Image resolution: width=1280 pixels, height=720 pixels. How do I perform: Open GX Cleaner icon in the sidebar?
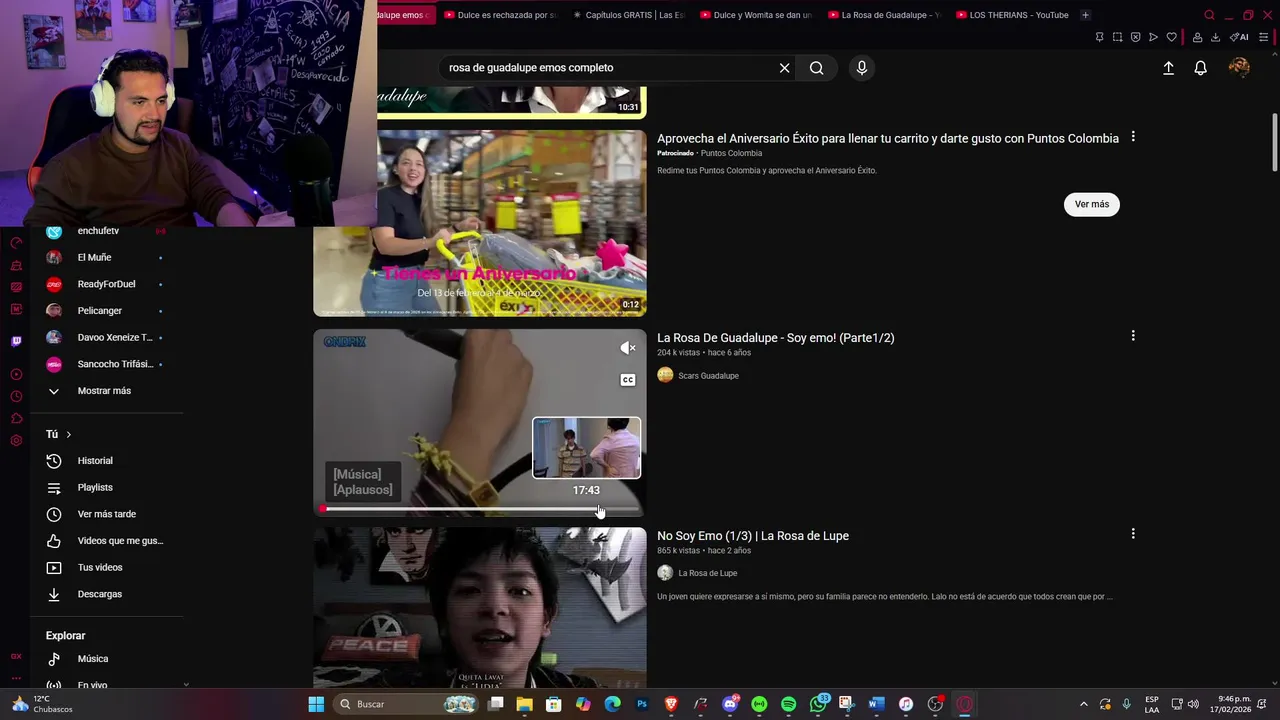pos(16,265)
